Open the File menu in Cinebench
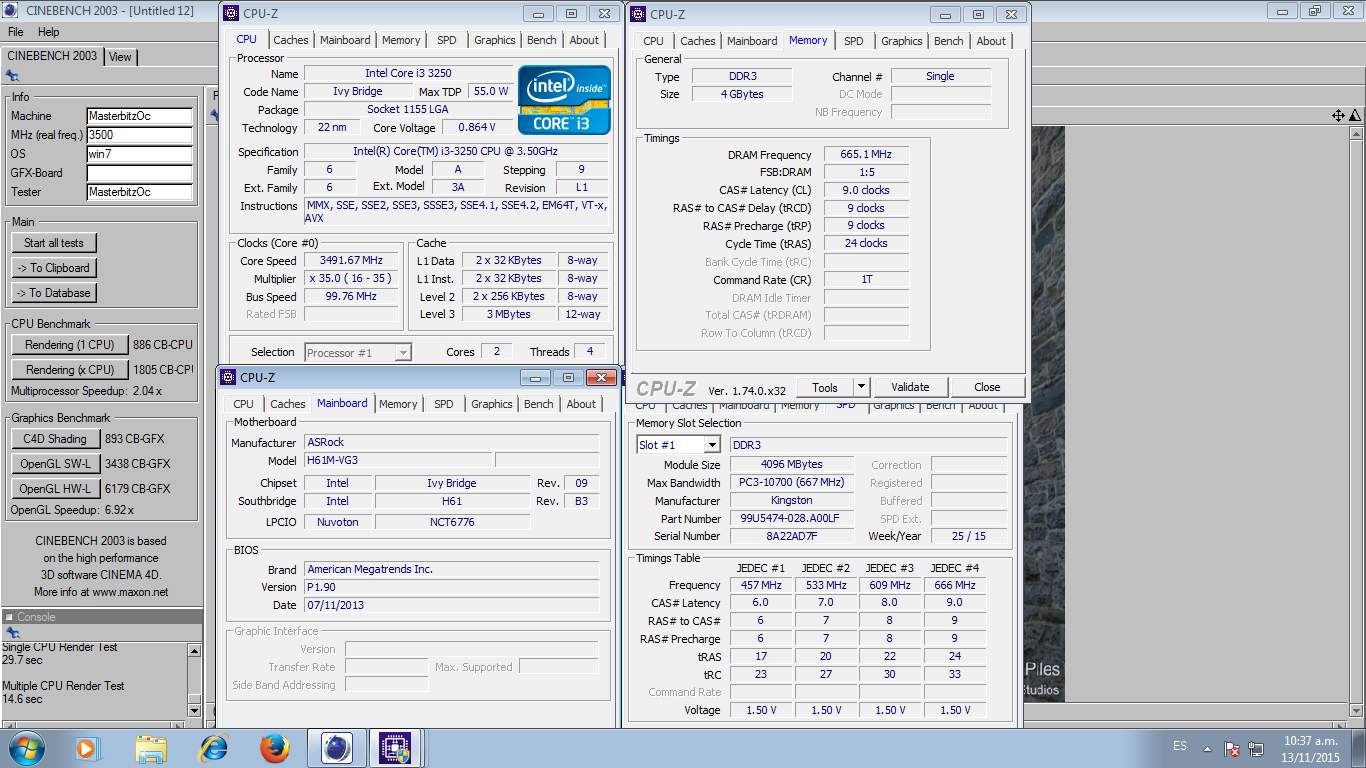Image resolution: width=1366 pixels, height=768 pixels. click(16, 32)
